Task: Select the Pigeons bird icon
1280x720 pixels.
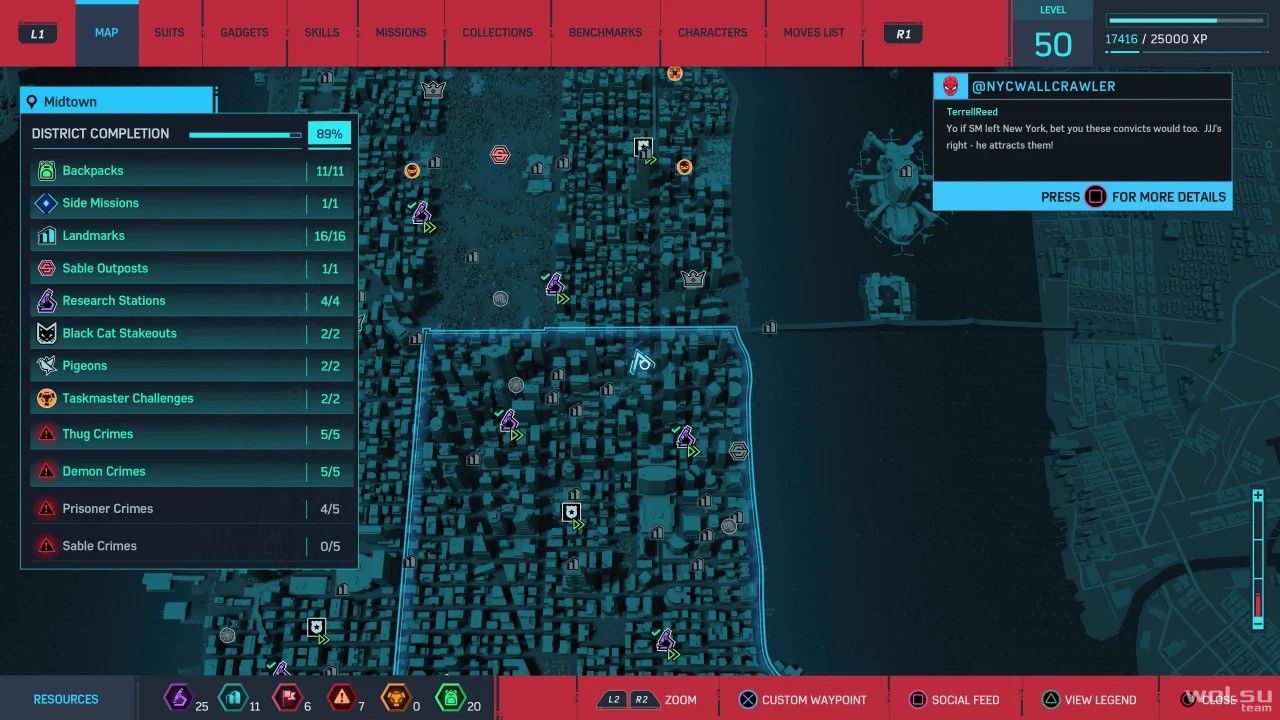Action: click(x=46, y=366)
